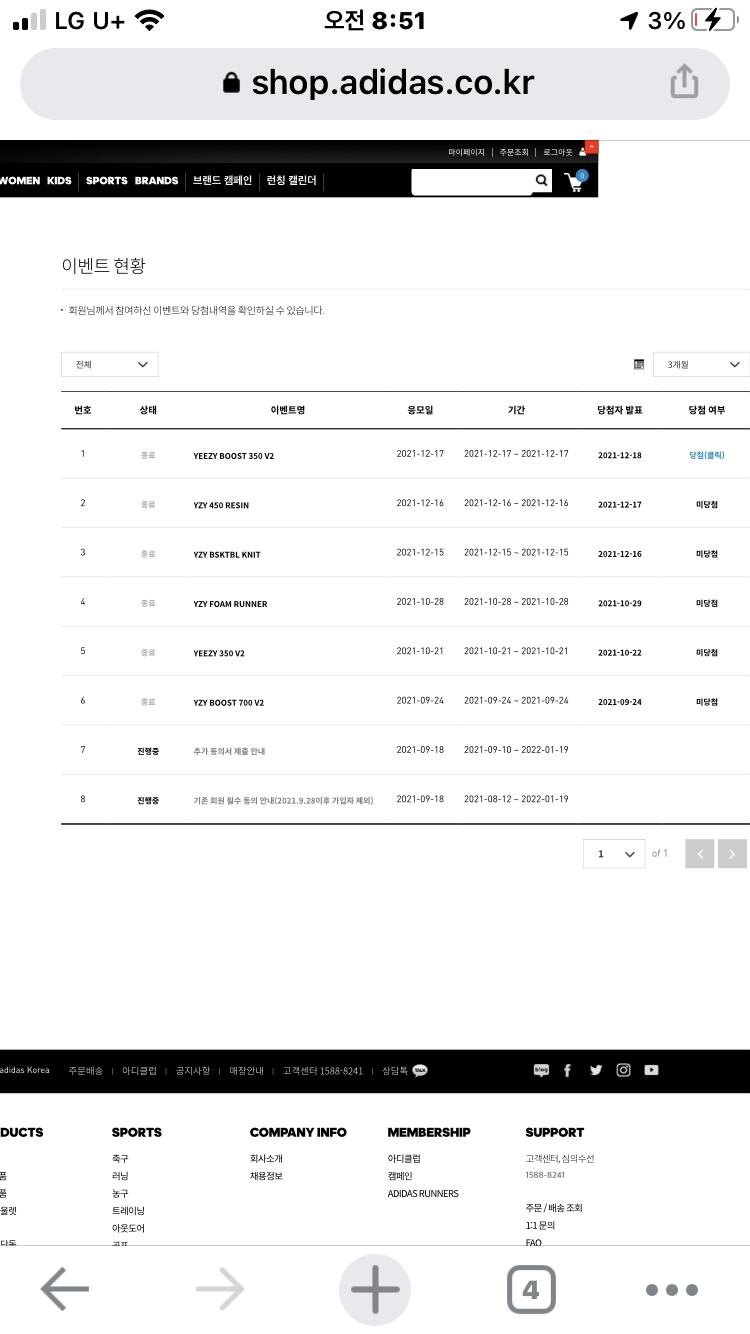750x1334 pixels.
Task: Open the shopping cart icon
Action: point(576,181)
